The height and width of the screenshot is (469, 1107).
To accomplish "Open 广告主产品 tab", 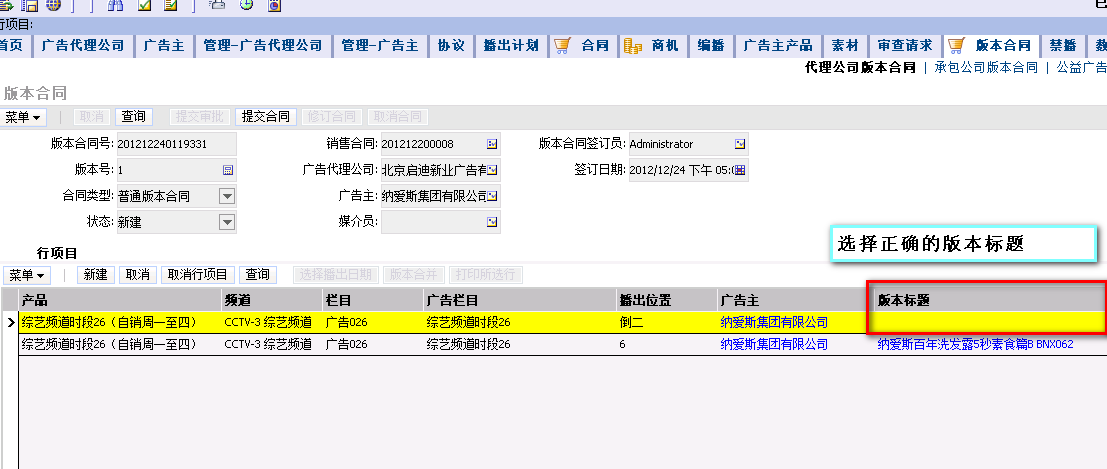I will click(x=777, y=46).
